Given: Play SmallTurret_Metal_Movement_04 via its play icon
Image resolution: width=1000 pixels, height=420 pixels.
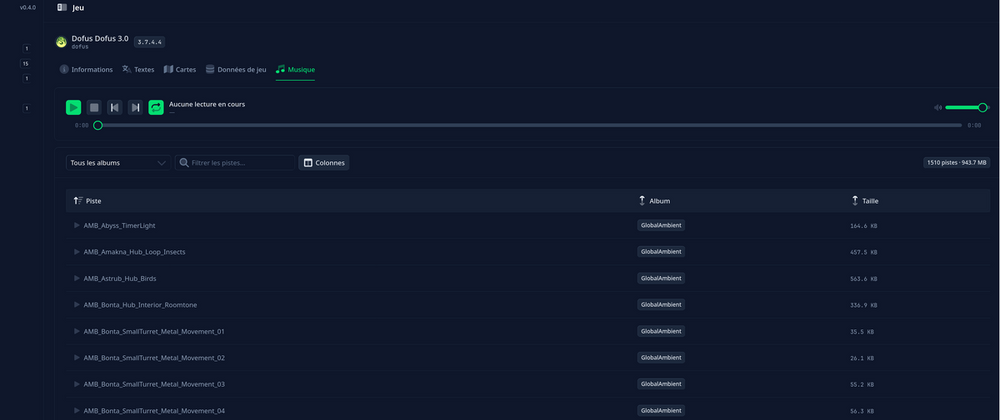Looking at the screenshot, I should click(77, 410).
